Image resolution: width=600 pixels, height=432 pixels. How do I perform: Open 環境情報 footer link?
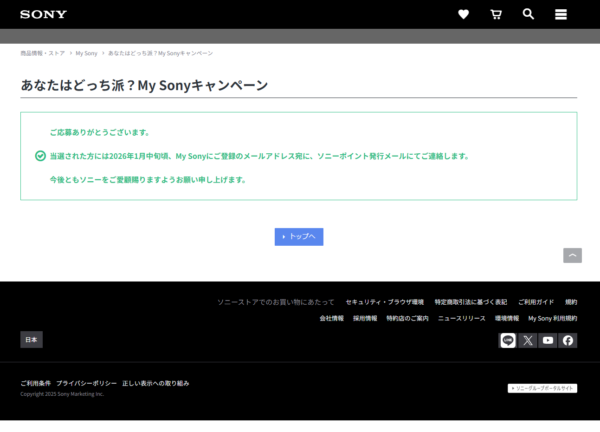pos(507,318)
